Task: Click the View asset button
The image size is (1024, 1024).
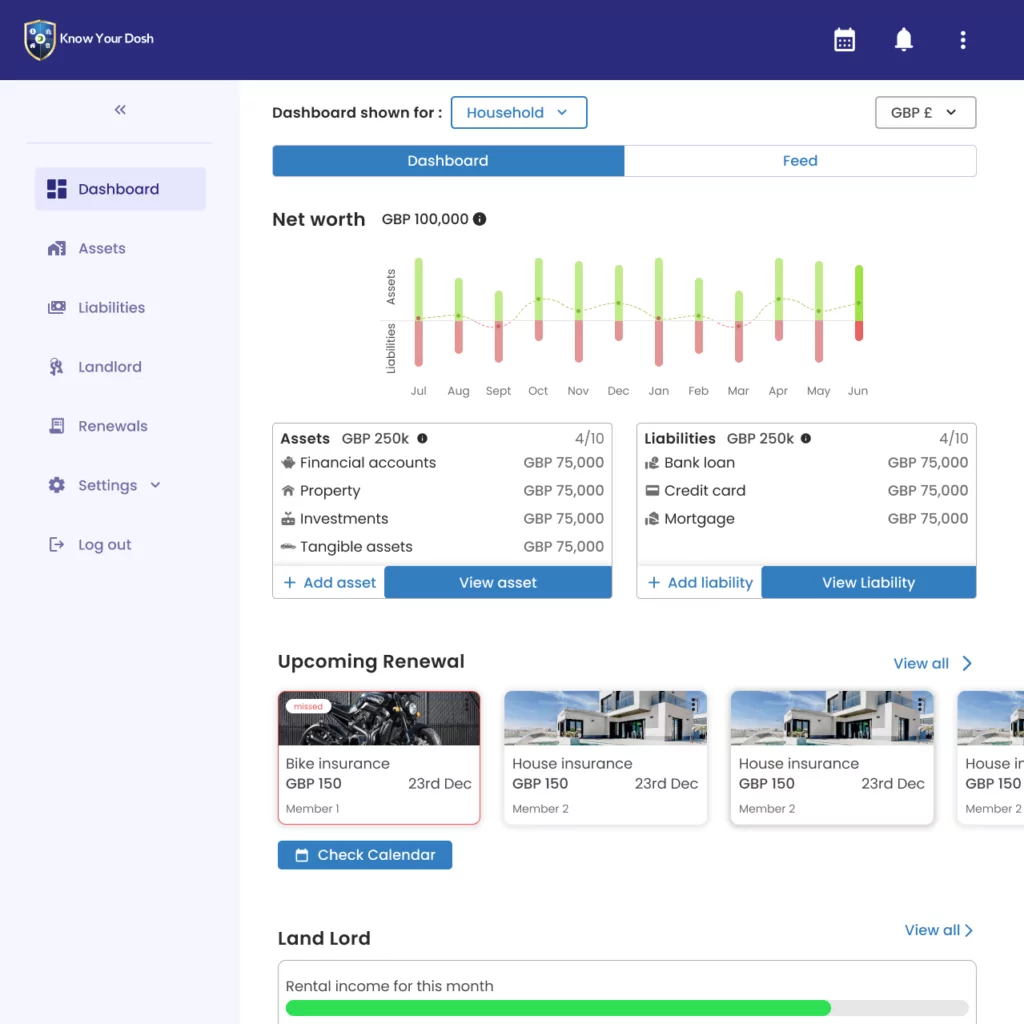Action: pos(498,583)
